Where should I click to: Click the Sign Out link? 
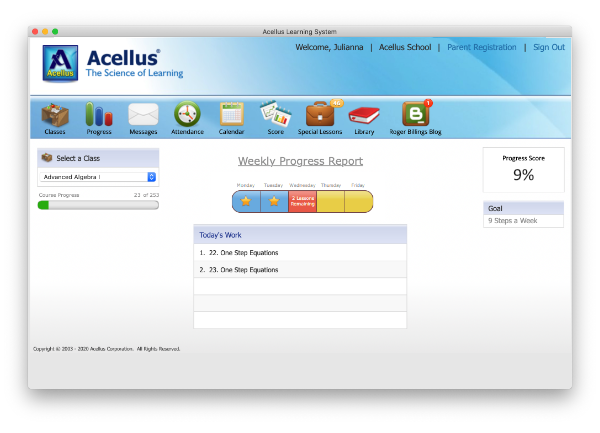[x=549, y=47]
